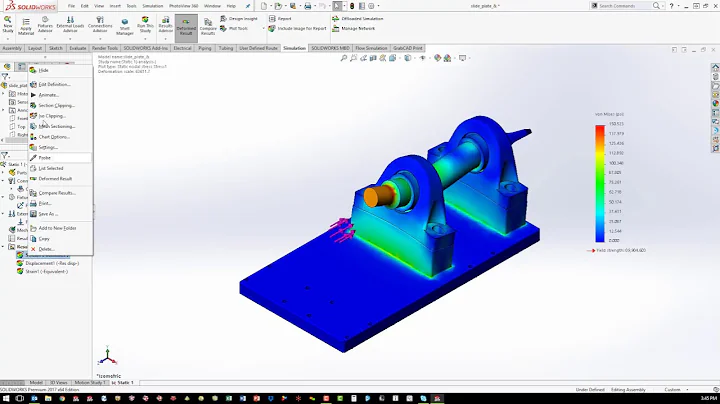Select Copy in the context menu
Screen dimensions: 720x404
click(x=60, y=239)
